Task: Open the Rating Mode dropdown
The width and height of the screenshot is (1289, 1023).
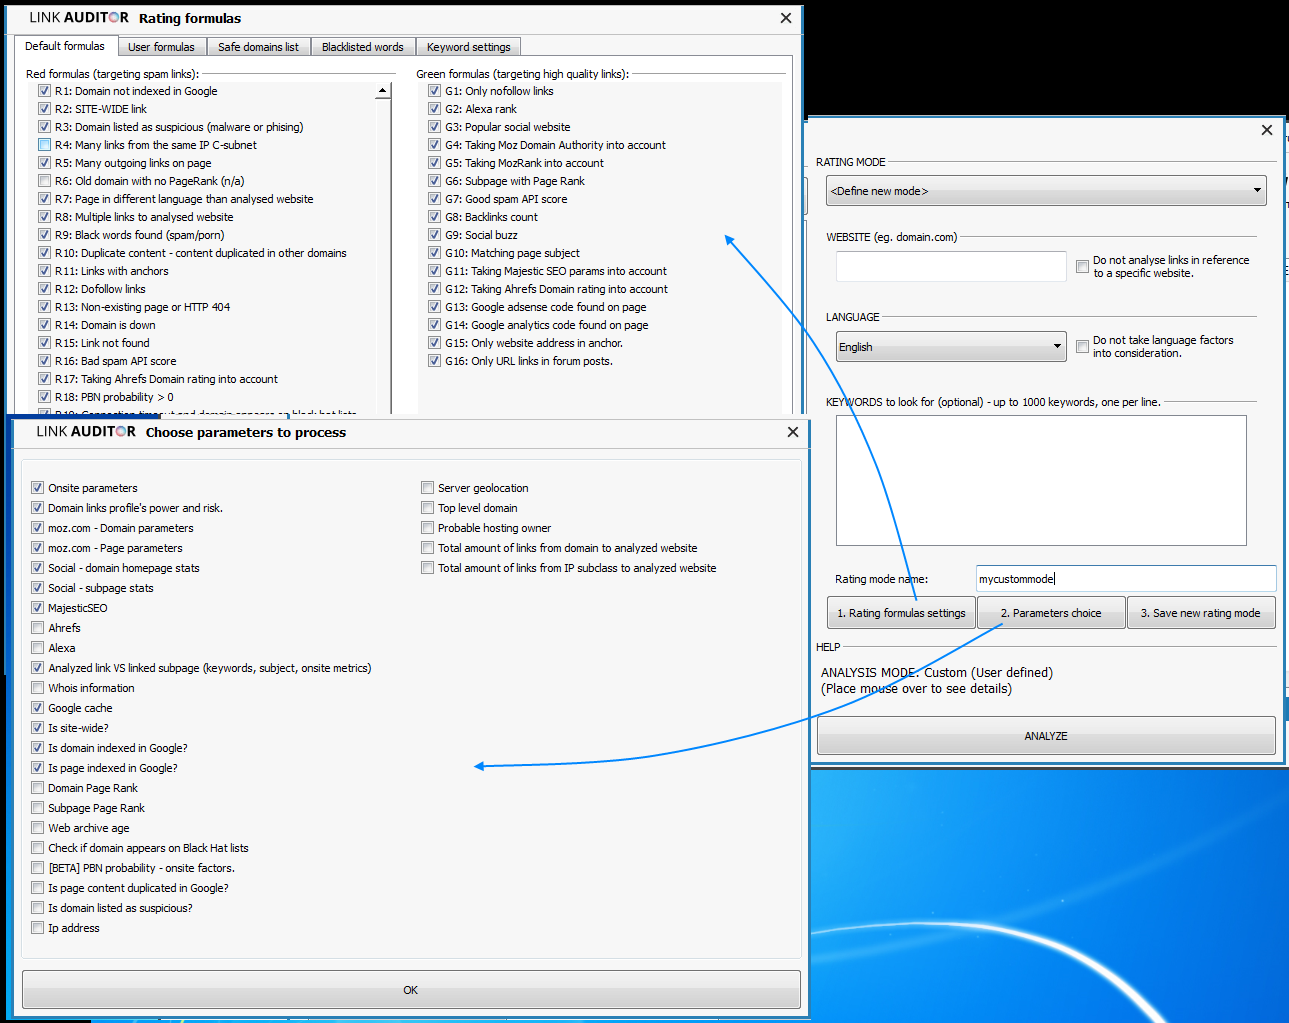Action: pyautogui.click(x=1046, y=191)
